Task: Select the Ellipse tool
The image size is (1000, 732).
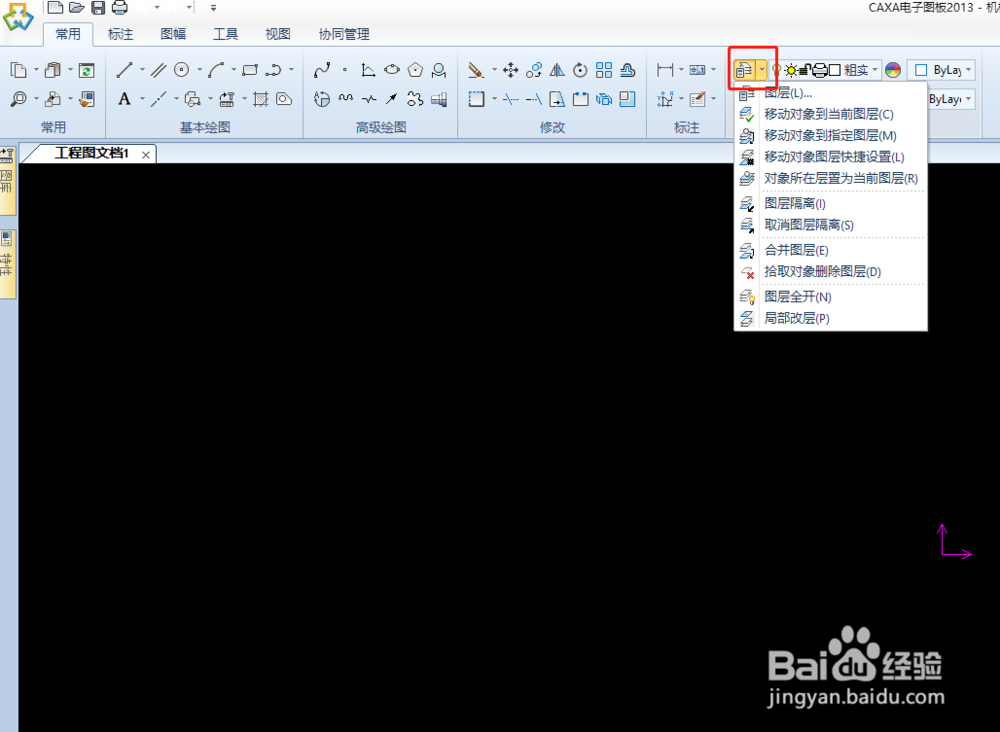Action: (392, 70)
